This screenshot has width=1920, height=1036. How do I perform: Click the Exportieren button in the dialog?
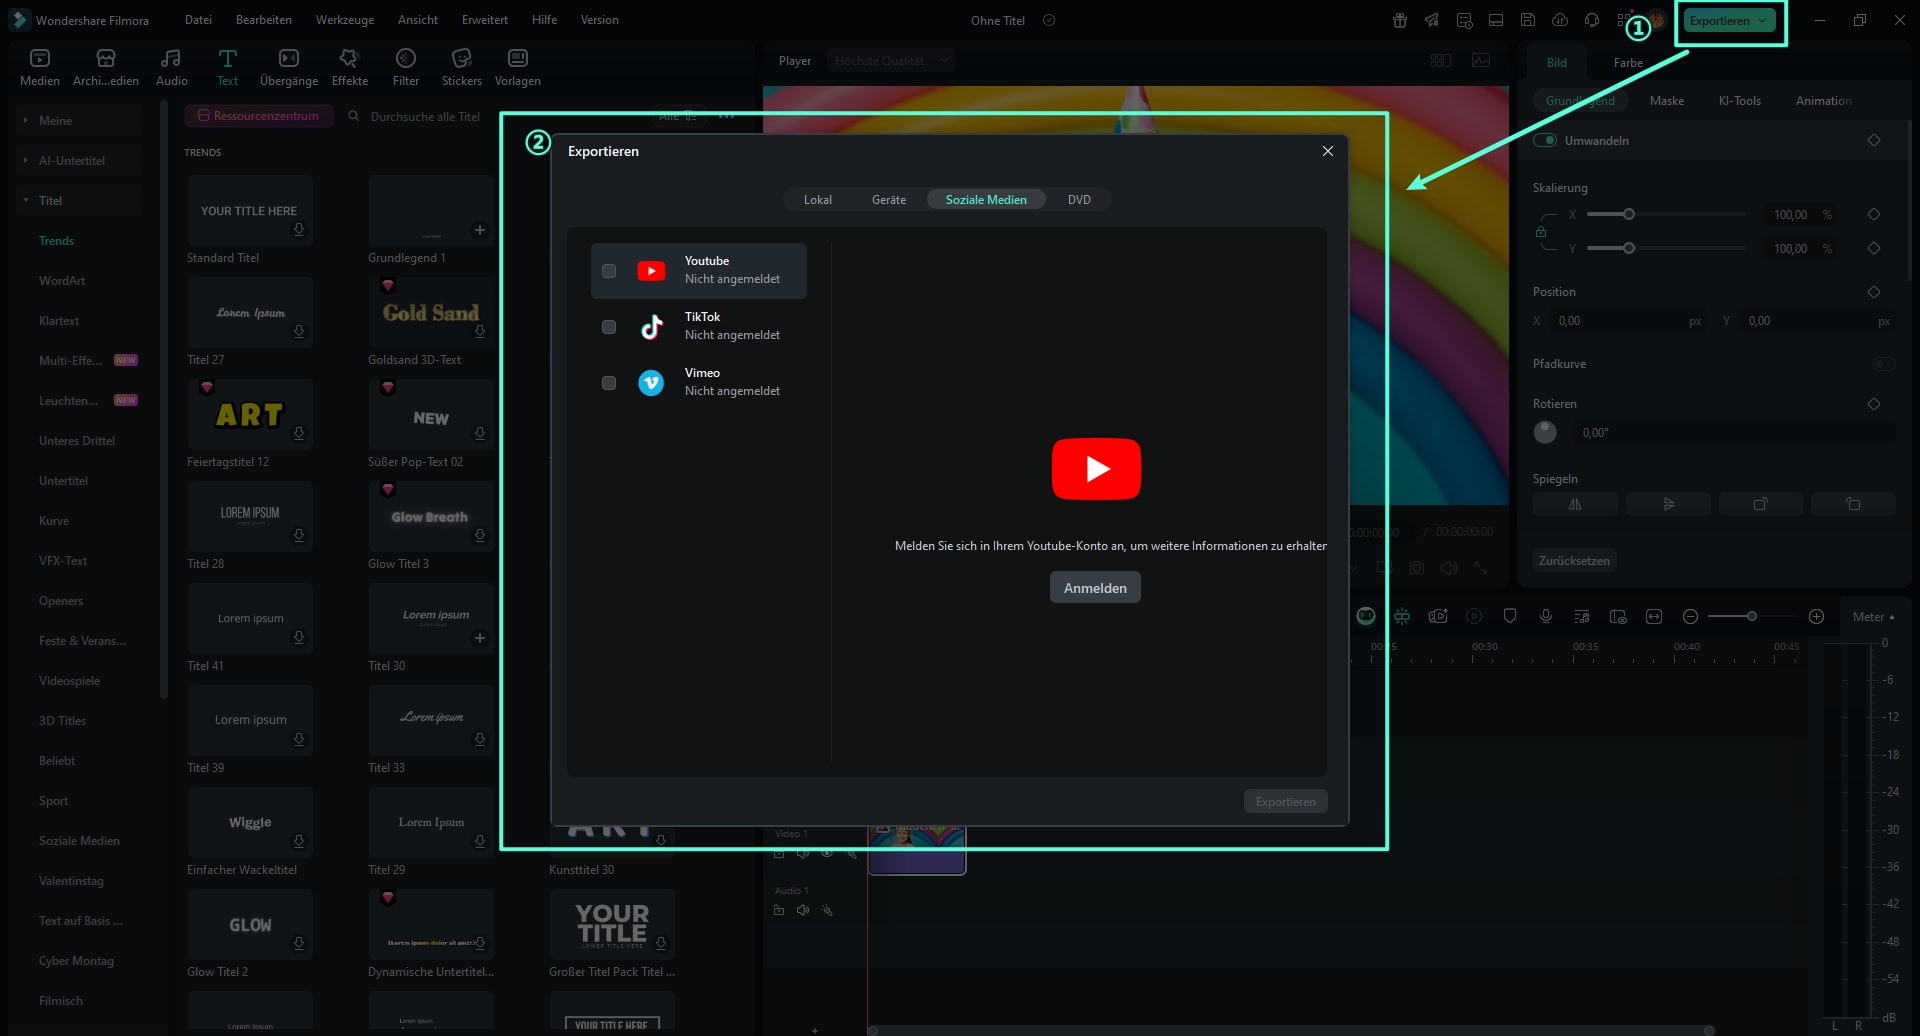coord(1286,802)
